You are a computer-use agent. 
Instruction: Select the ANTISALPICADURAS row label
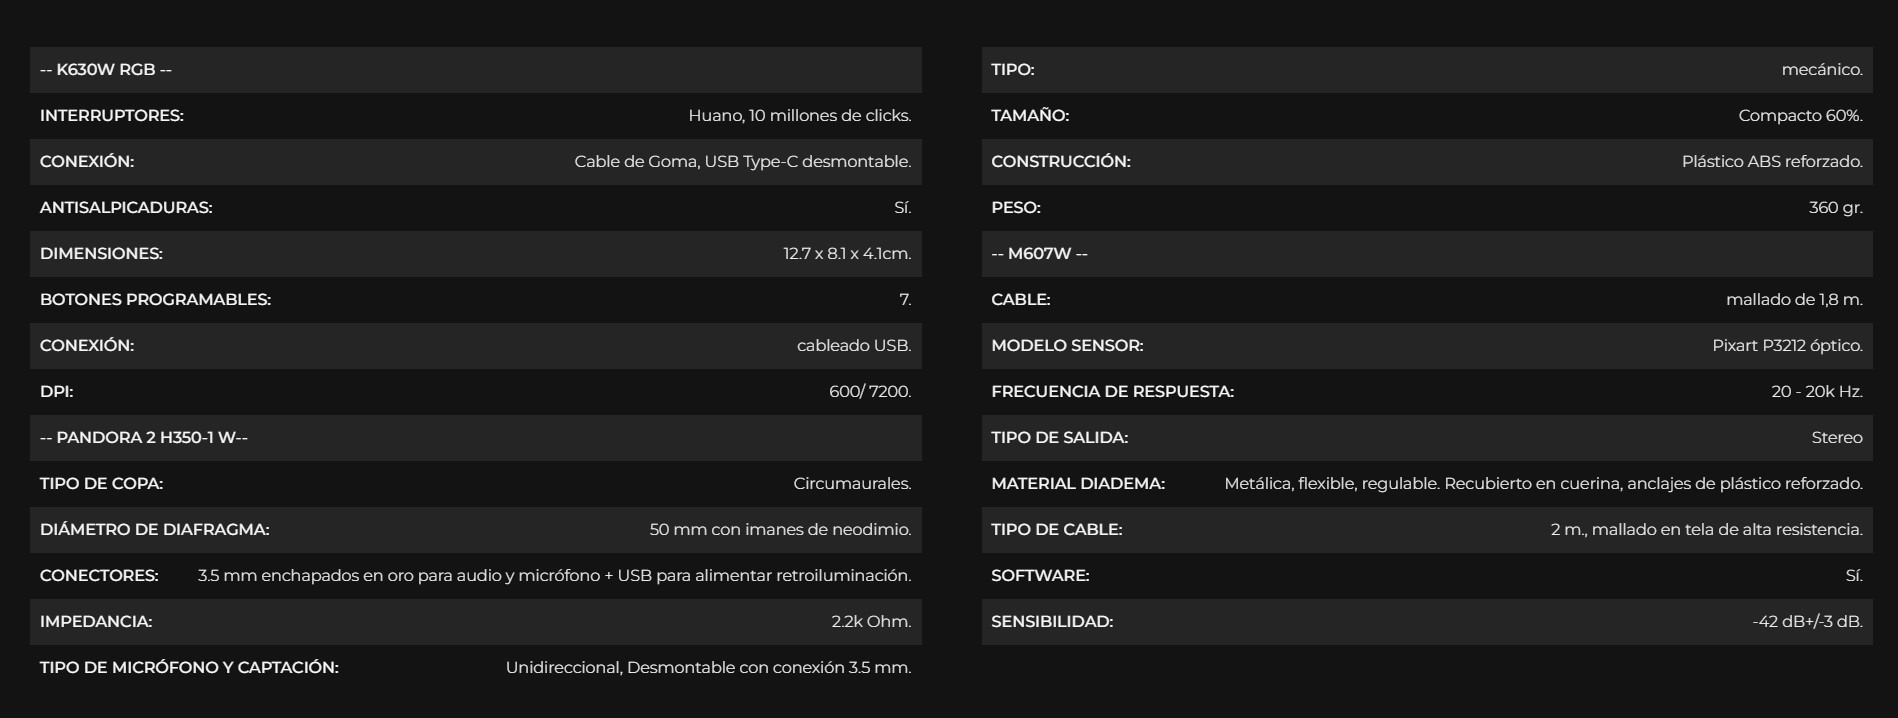pyautogui.click(x=126, y=208)
